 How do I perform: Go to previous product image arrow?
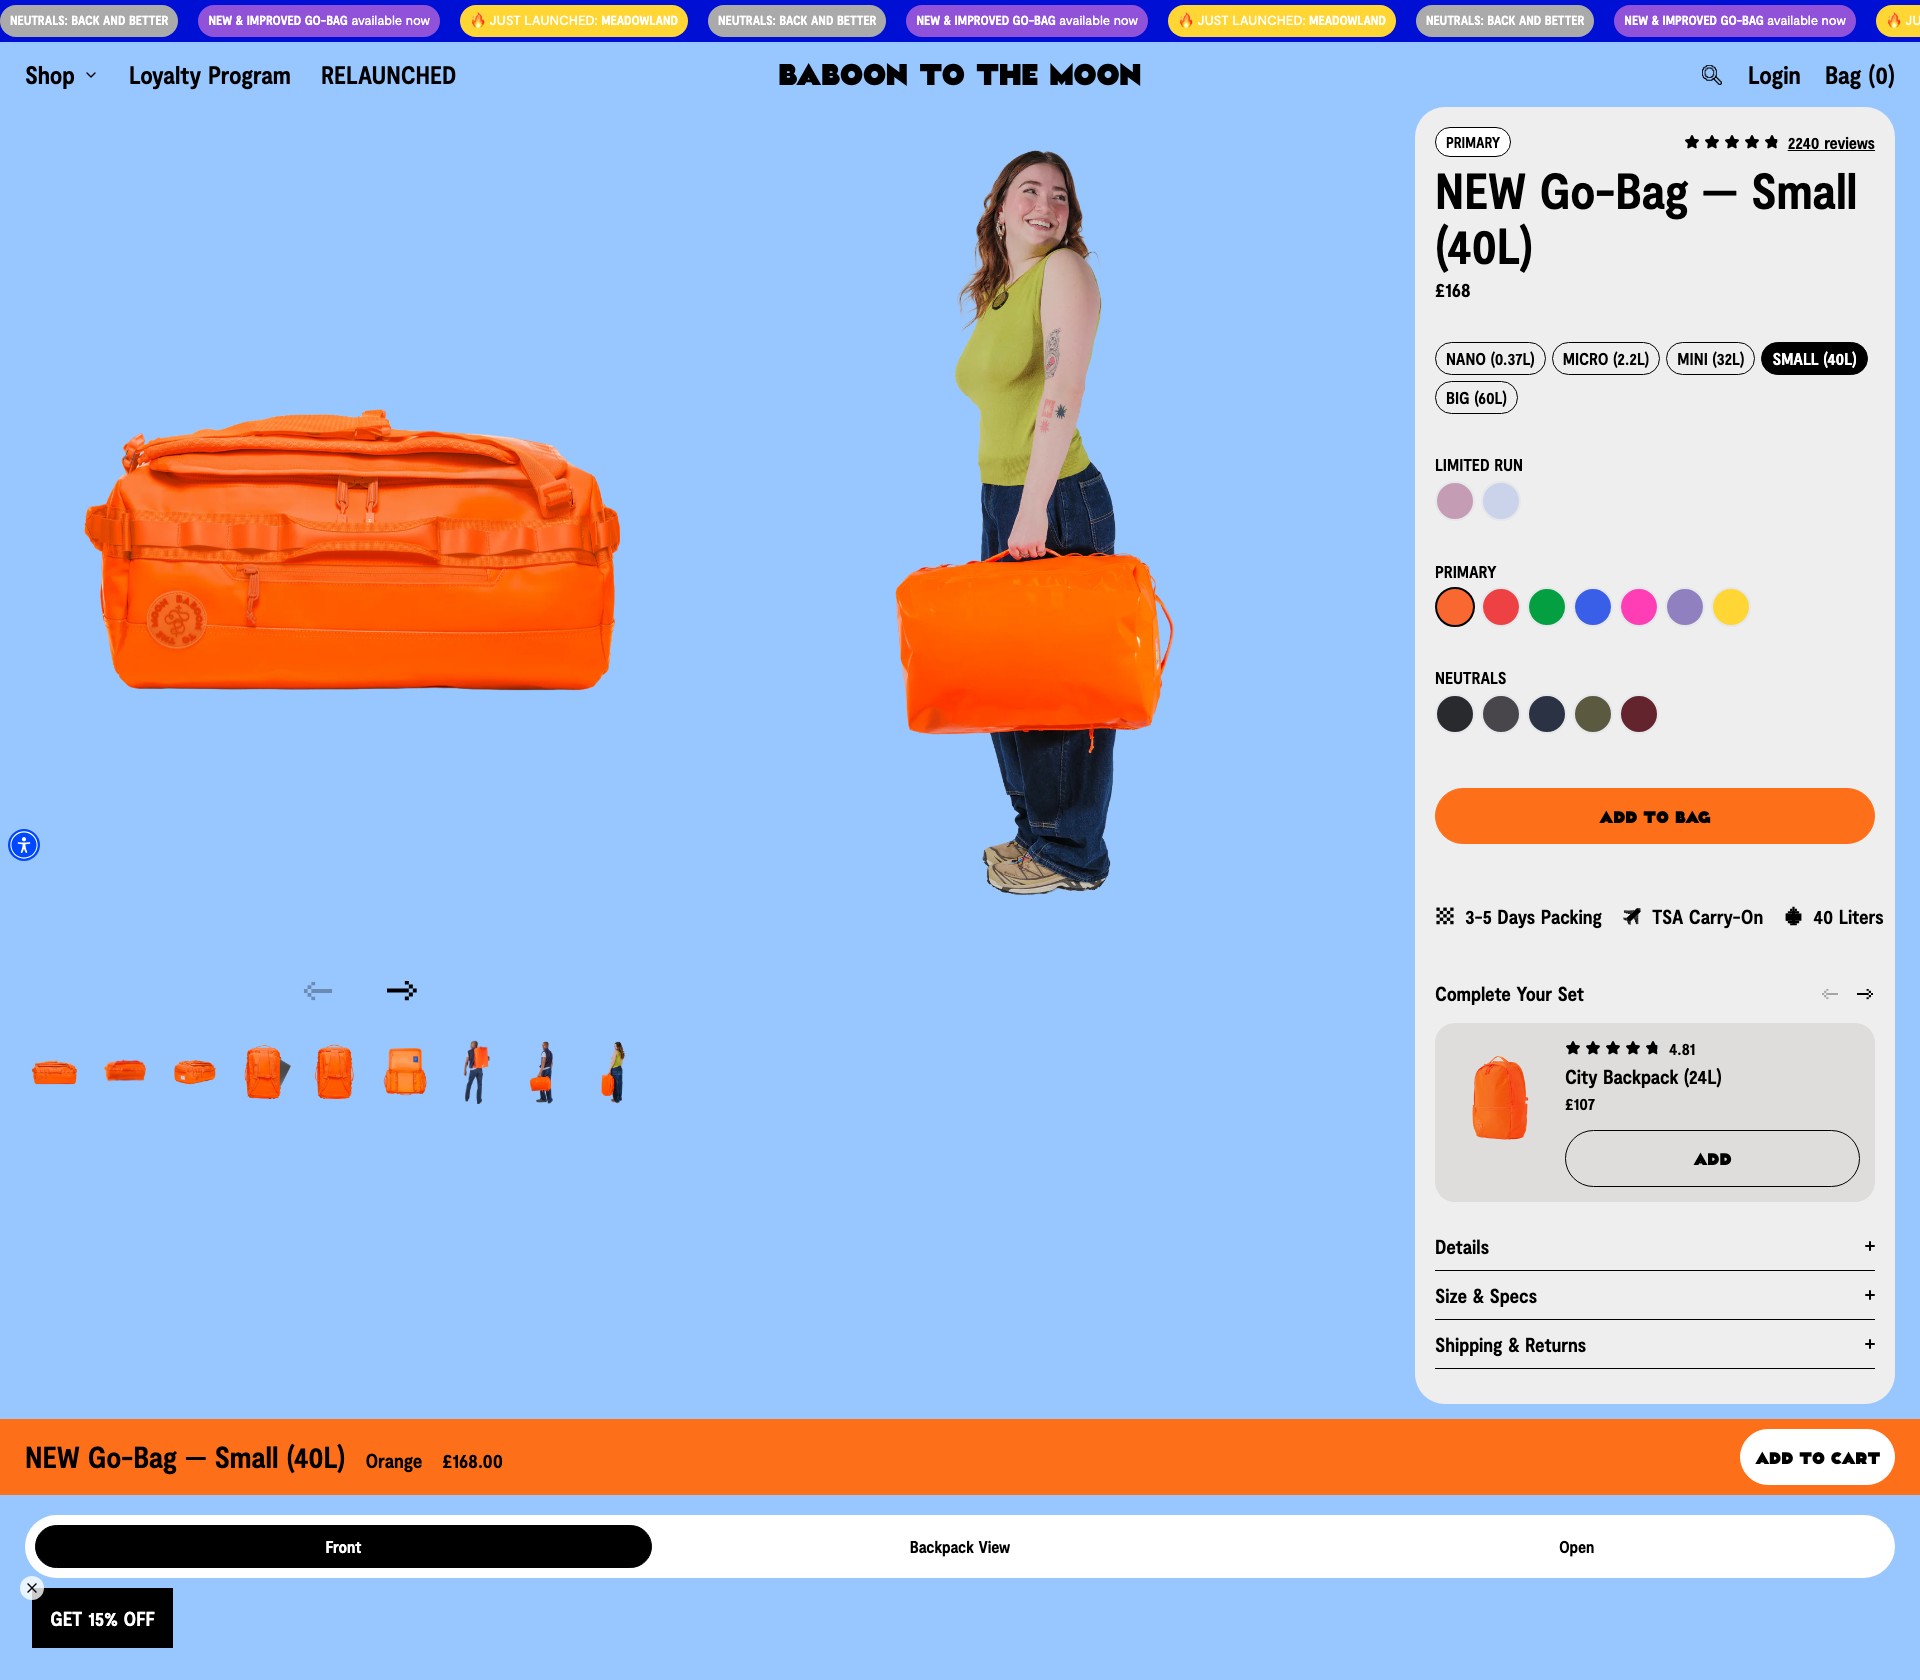pyautogui.click(x=318, y=990)
